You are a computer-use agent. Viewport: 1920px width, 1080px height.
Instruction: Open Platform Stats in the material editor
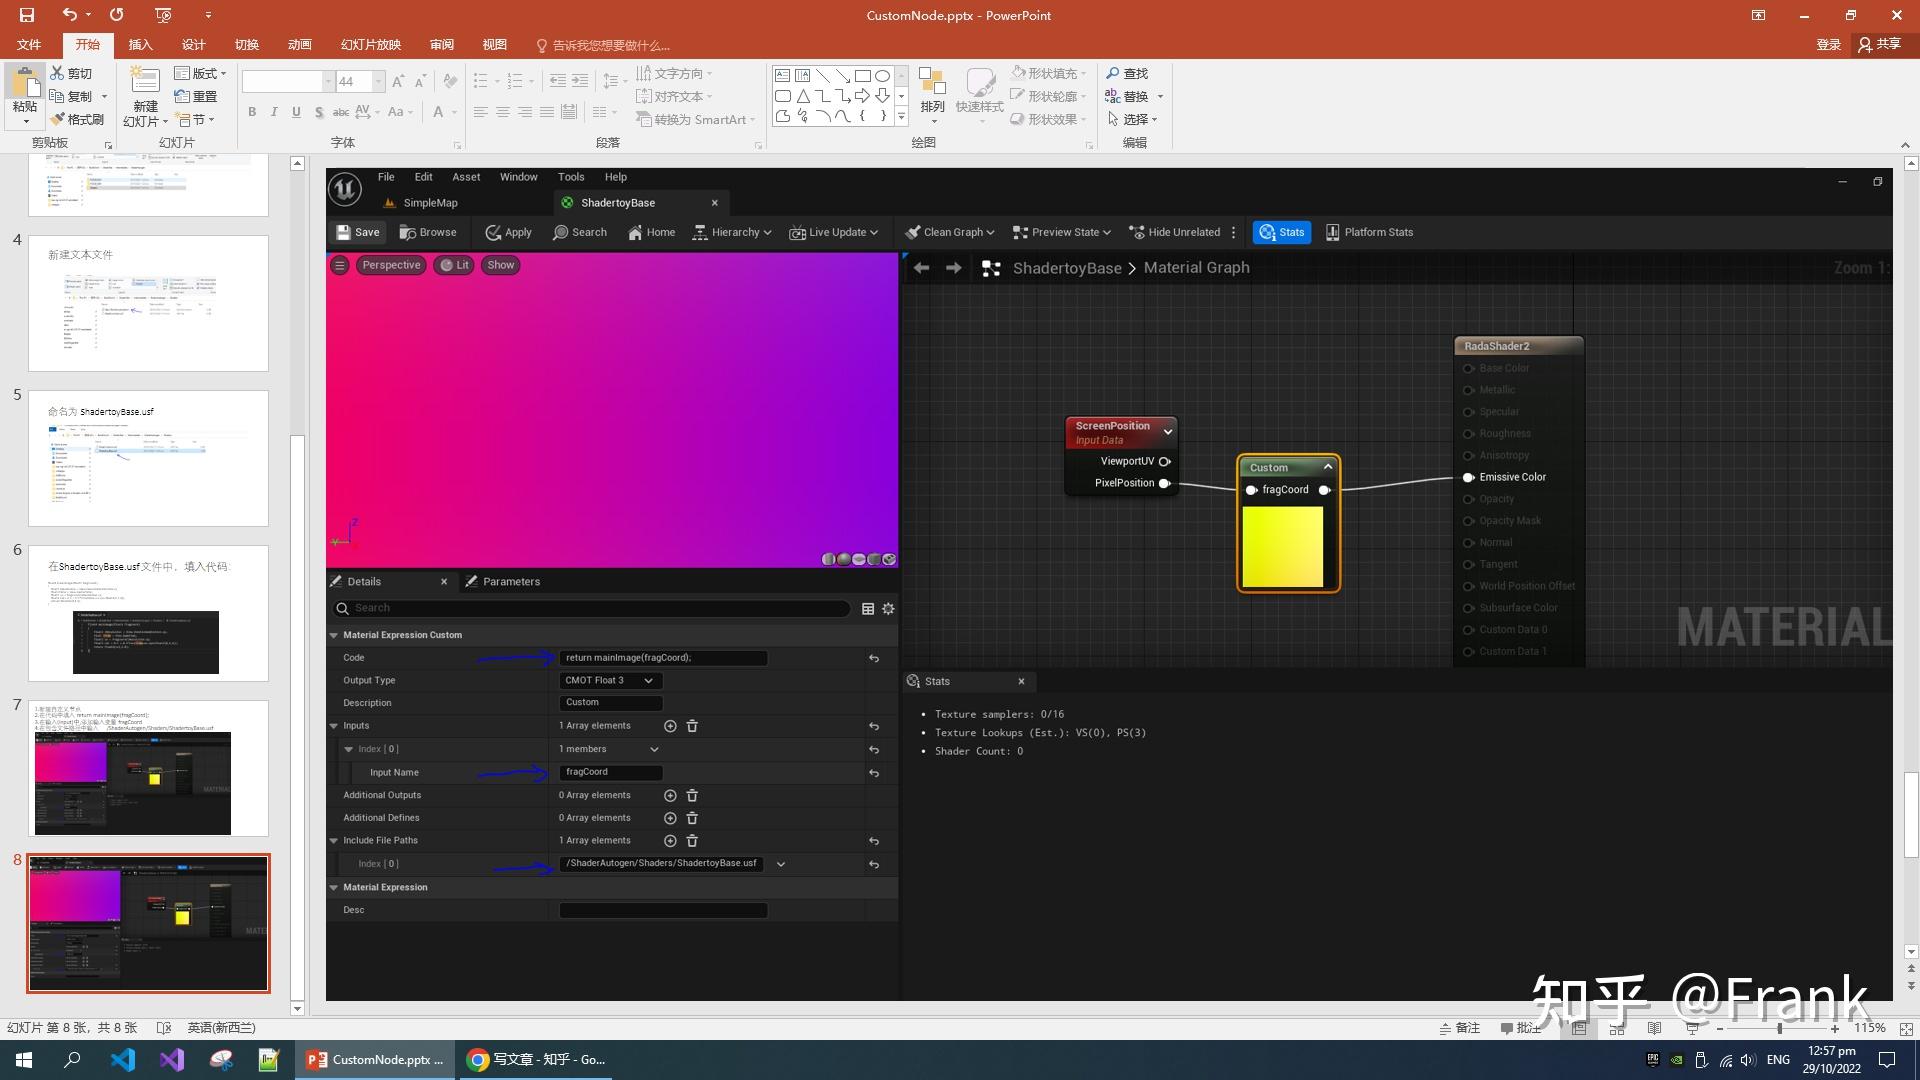pos(1370,232)
